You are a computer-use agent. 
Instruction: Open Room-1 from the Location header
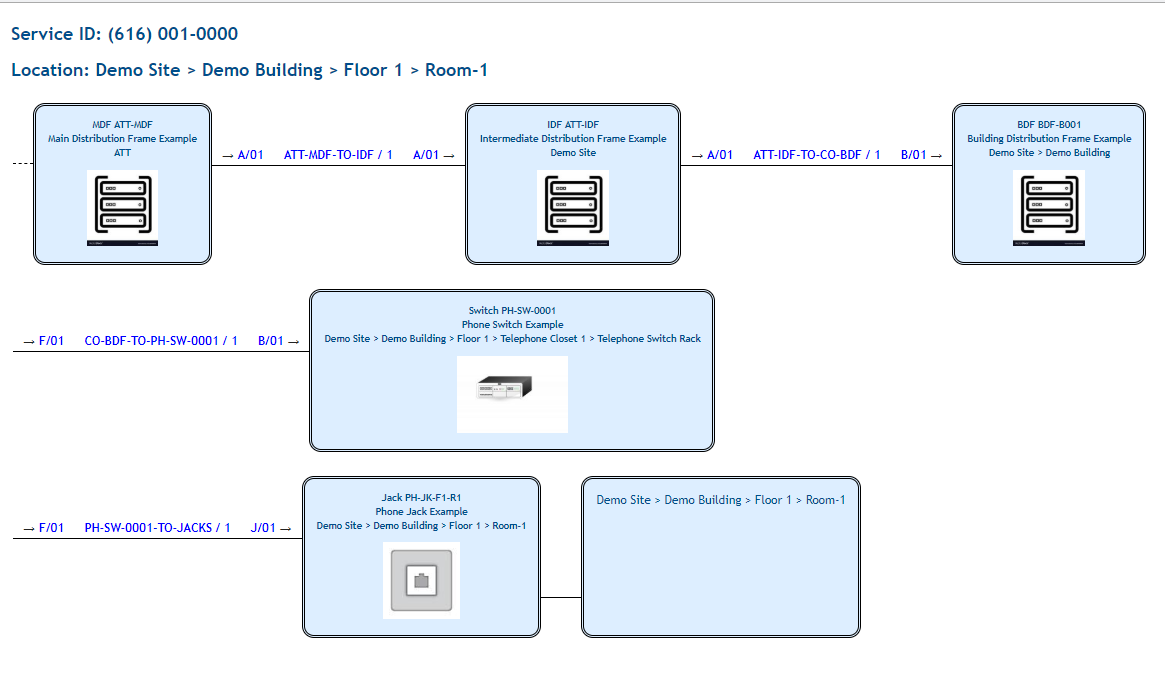pyautogui.click(x=455, y=70)
